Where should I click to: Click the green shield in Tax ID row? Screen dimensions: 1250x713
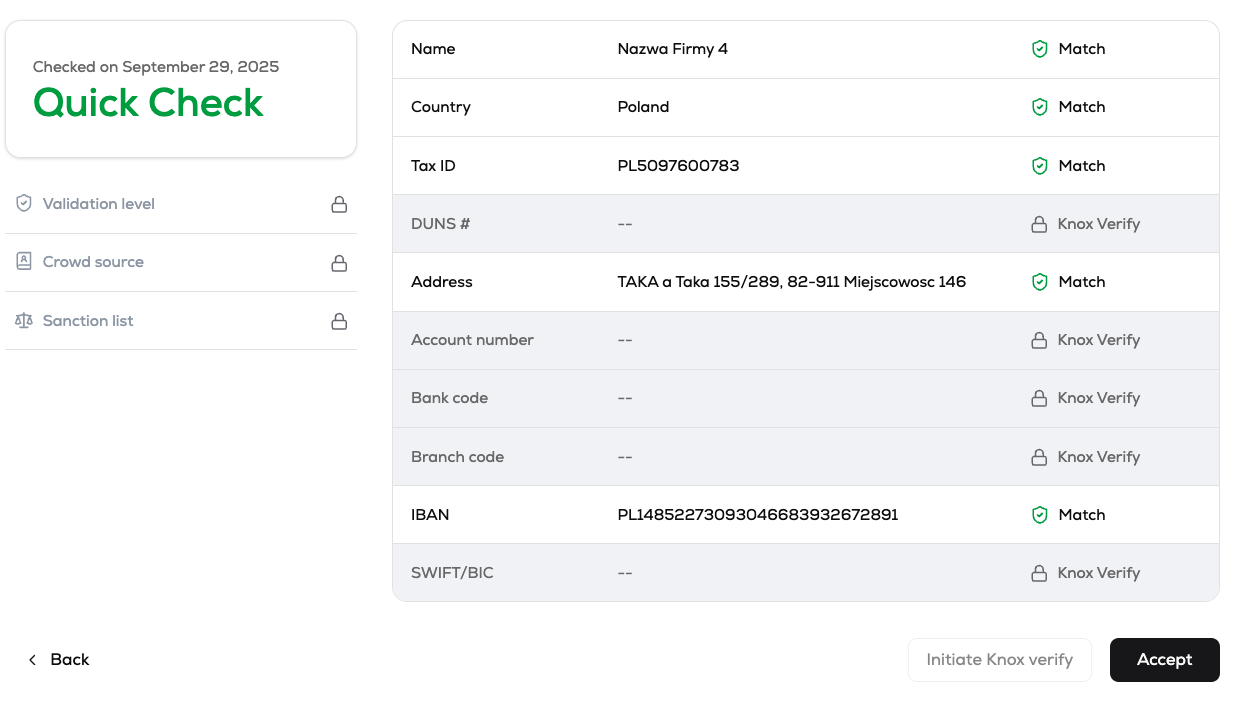1040,166
